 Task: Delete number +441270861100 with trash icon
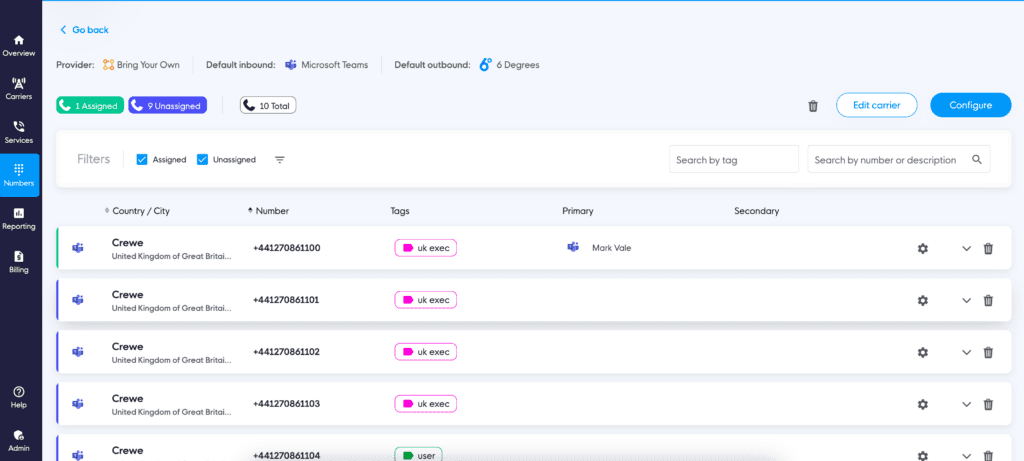pos(989,248)
